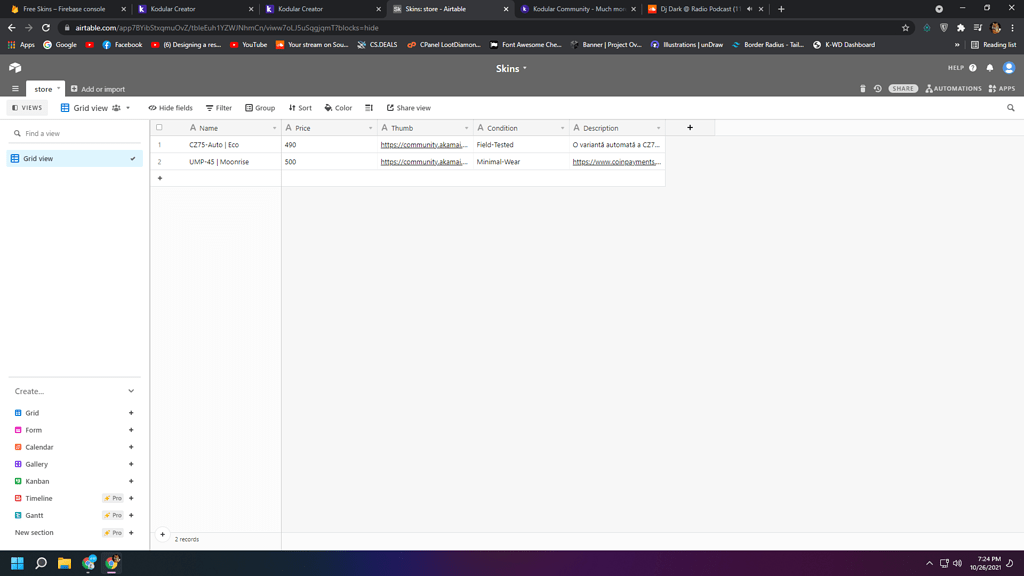
Task: Click the search magnifier in view bar
Action: tap(1011, 108)
